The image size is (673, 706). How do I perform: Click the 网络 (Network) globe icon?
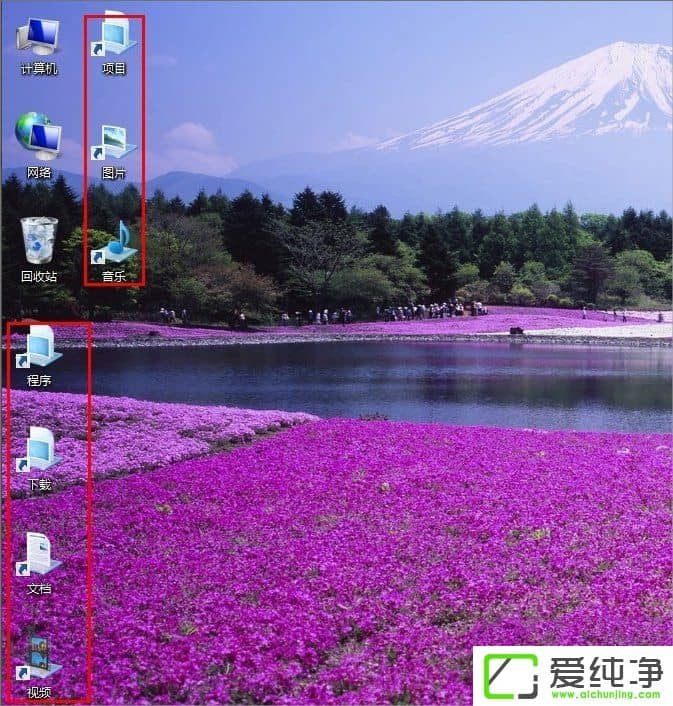tap(39, 138)
